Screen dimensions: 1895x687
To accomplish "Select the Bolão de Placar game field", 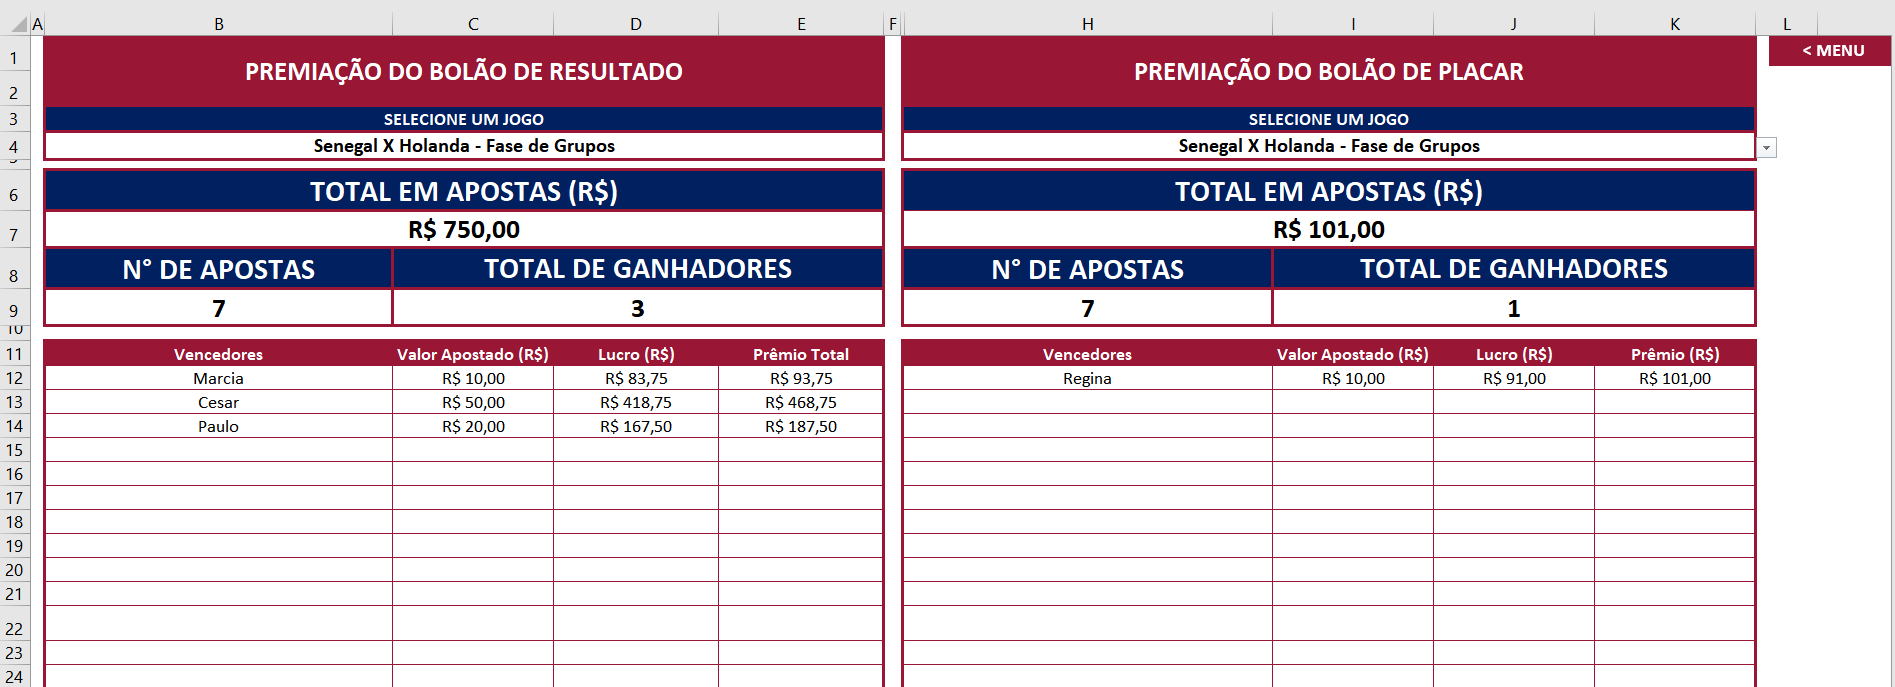I will [1328, 146].
